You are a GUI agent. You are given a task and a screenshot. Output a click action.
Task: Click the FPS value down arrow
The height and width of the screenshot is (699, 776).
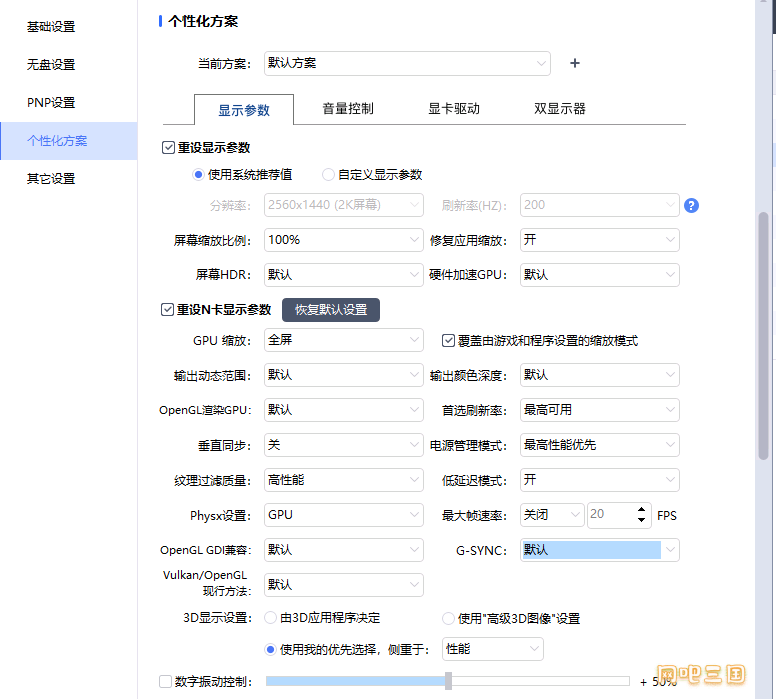(641, 520)
